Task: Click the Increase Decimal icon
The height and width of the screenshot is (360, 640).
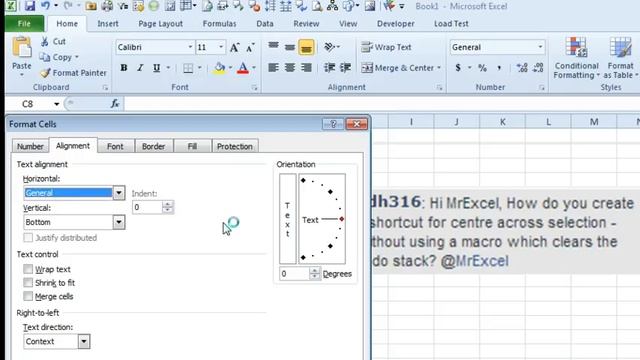Action: click(522, 68)
